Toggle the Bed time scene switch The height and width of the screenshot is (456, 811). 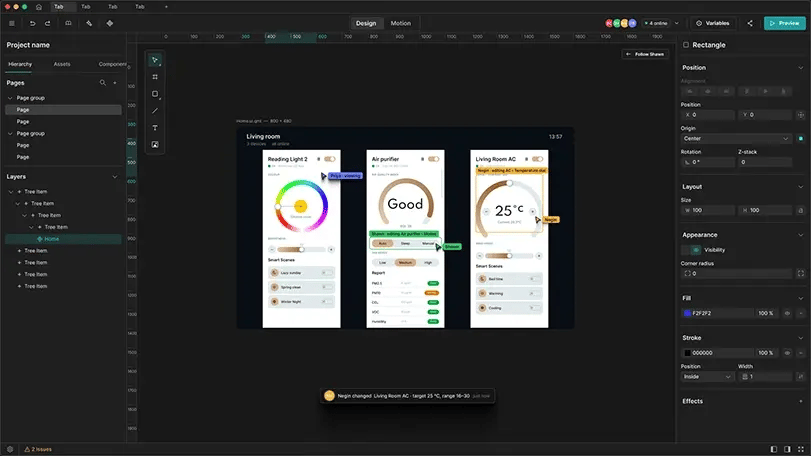coord(534,279)
